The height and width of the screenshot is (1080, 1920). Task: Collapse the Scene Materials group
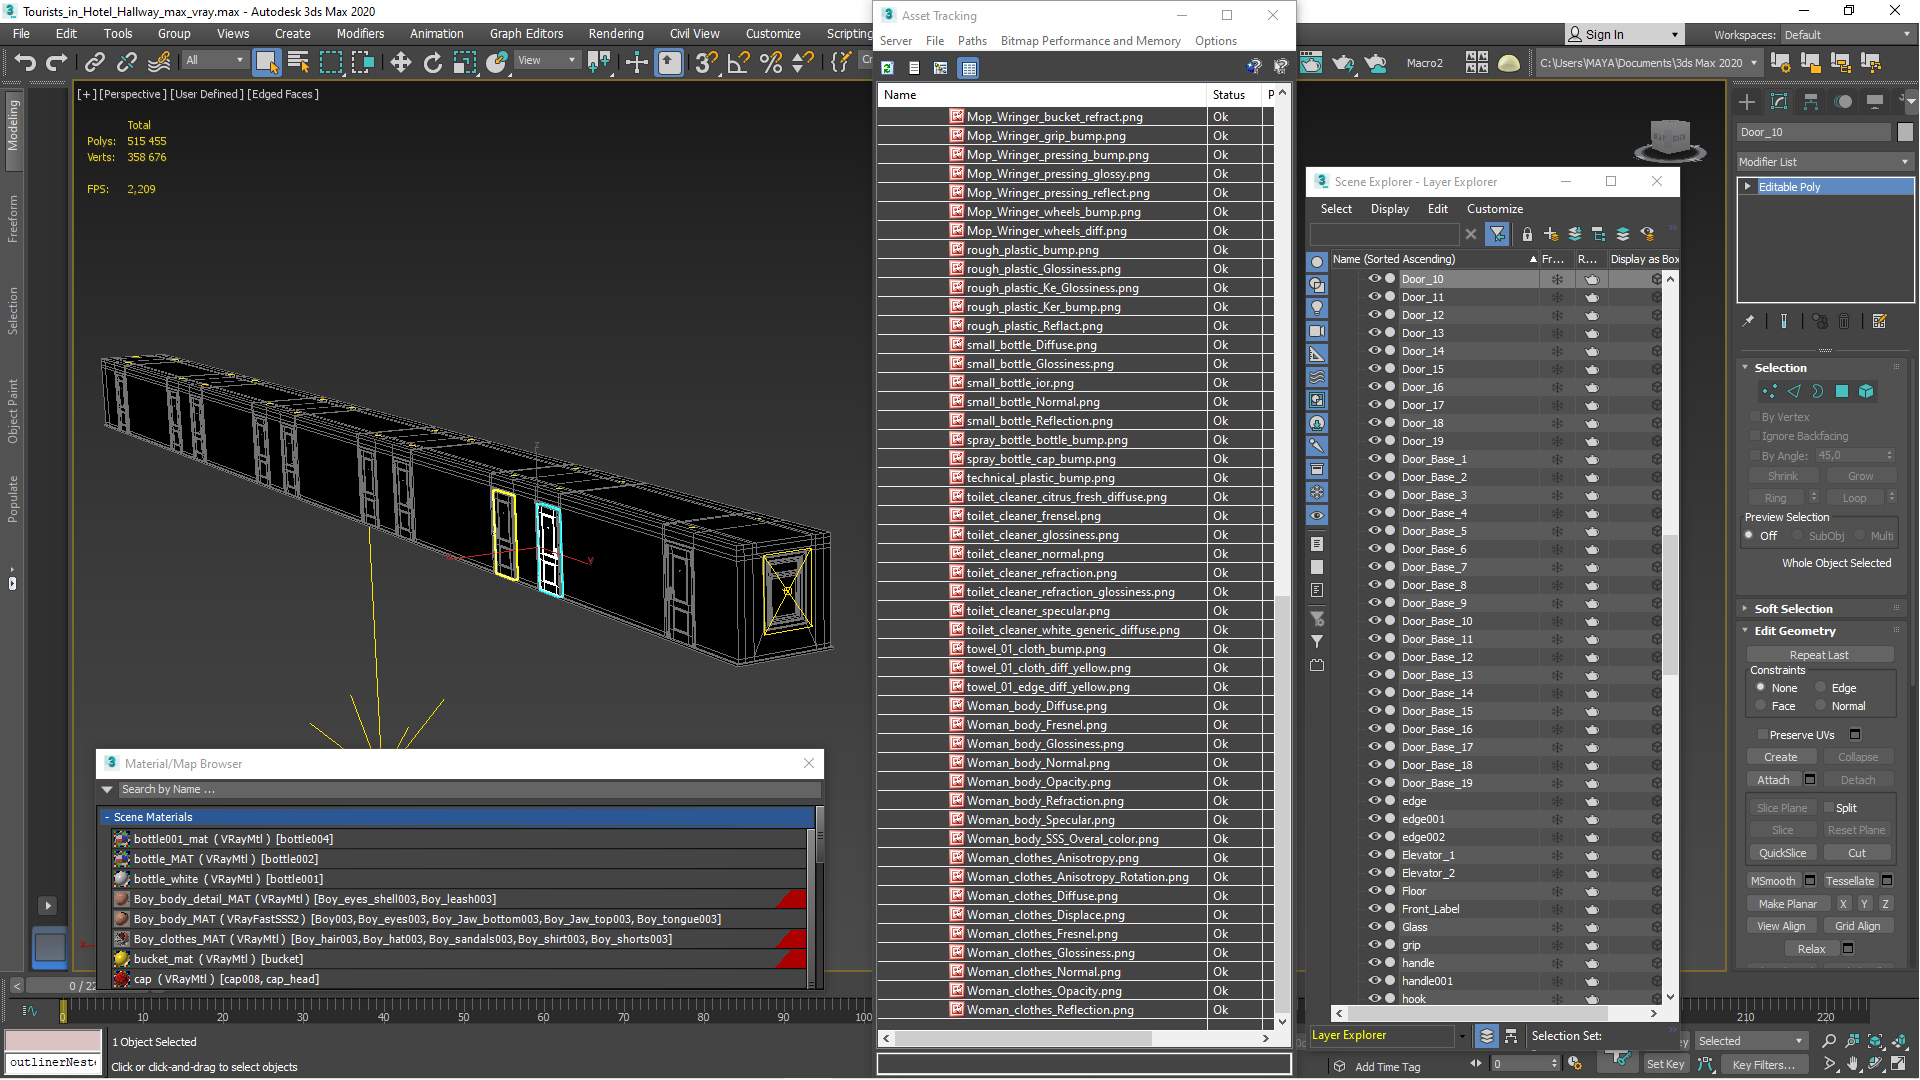(107, 817)
